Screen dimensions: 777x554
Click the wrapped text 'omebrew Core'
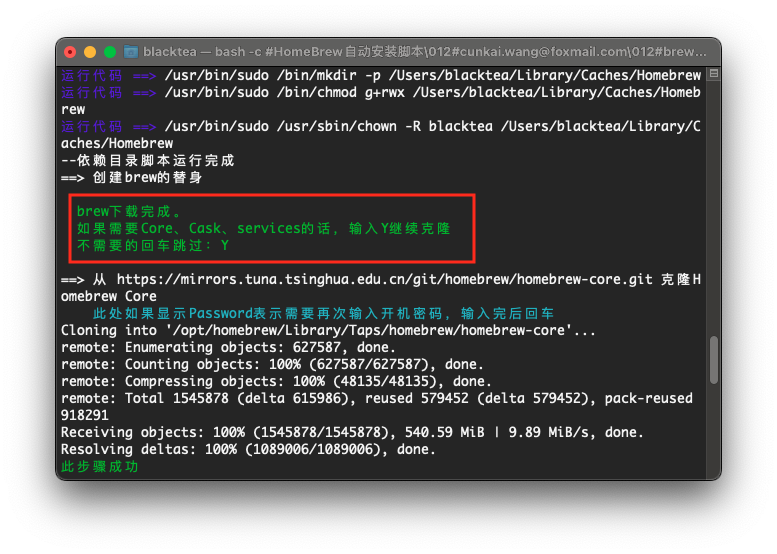(x=109, y=296)
